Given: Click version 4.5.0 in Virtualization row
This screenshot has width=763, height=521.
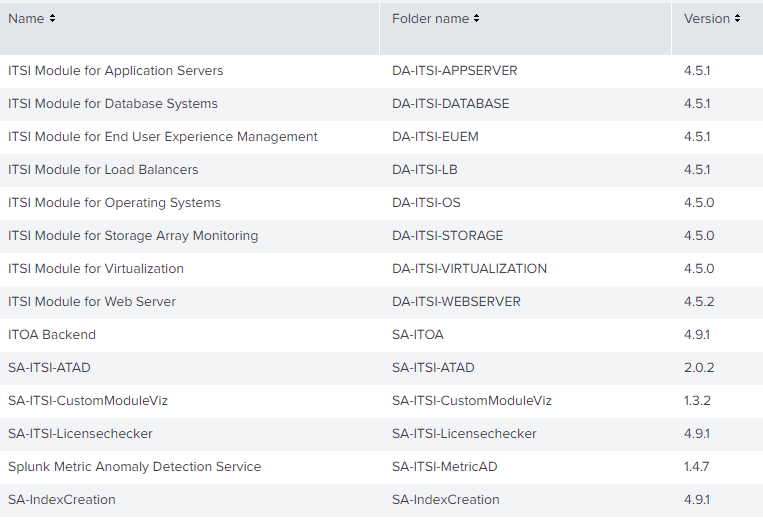Looking at the screenshot, I should tap(699, 269).
